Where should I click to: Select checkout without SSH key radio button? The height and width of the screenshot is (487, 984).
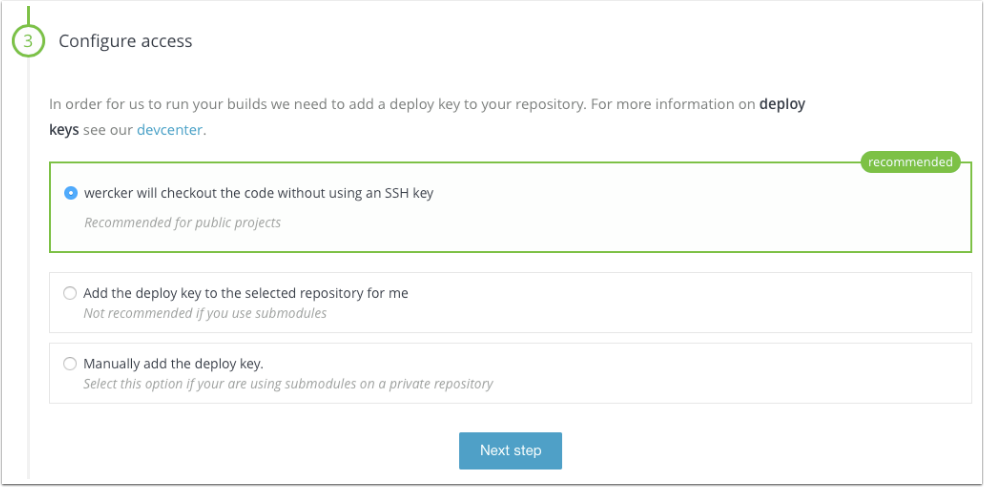point(71,193)
